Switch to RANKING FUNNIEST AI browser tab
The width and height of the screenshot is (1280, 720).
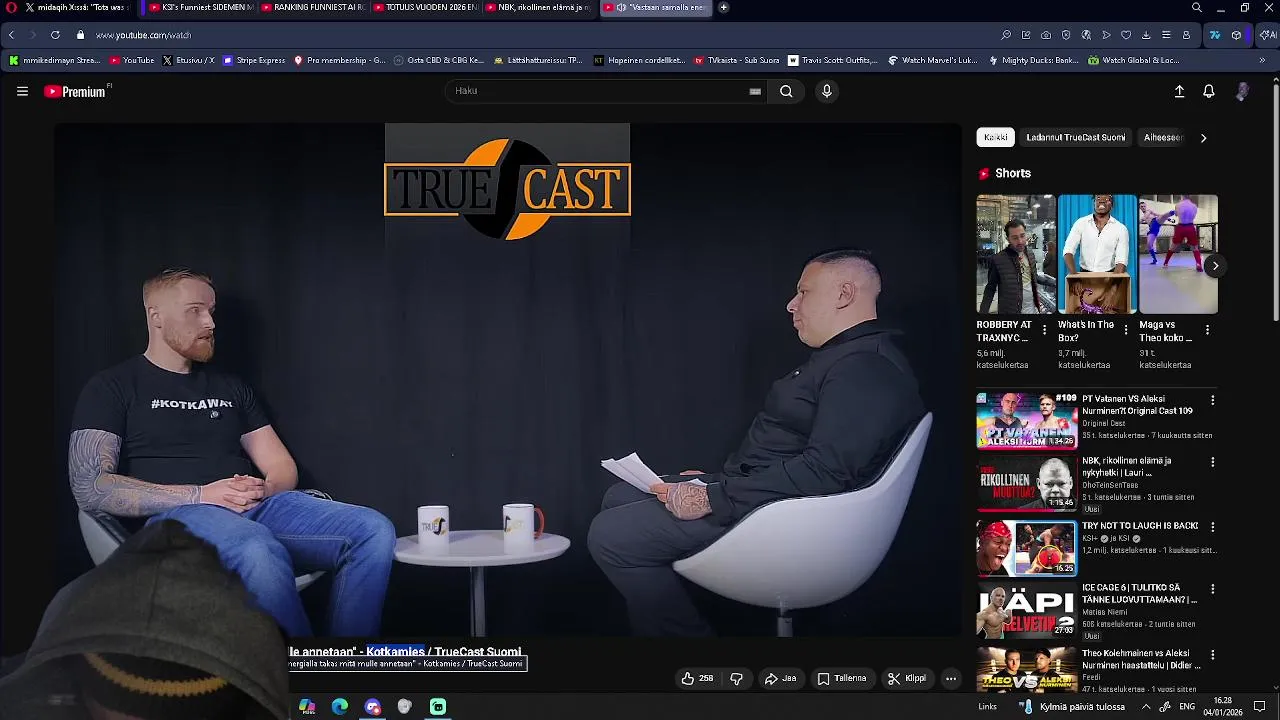tap(312, 7)
